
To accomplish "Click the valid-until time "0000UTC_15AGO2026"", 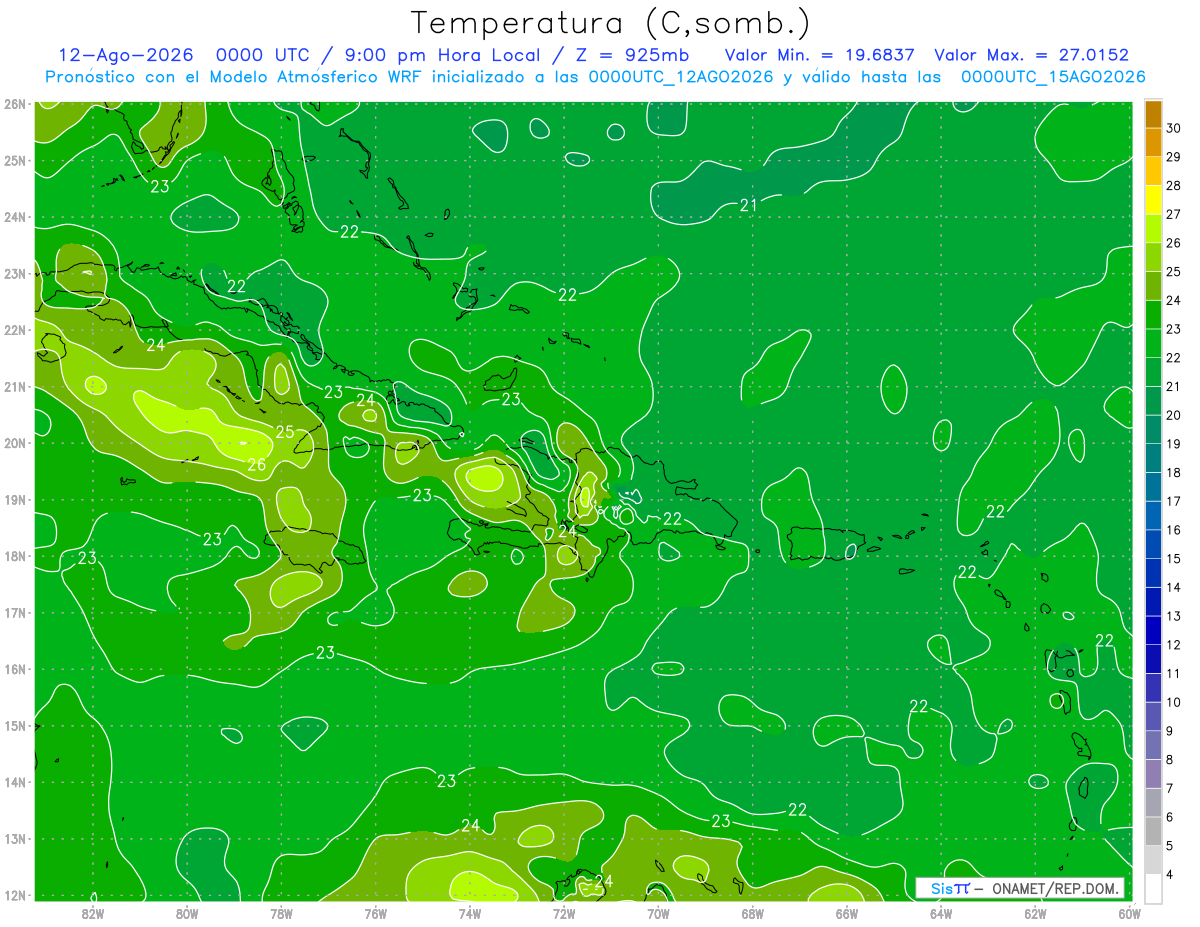I will pyautogui.click(x=1053, y=77).
